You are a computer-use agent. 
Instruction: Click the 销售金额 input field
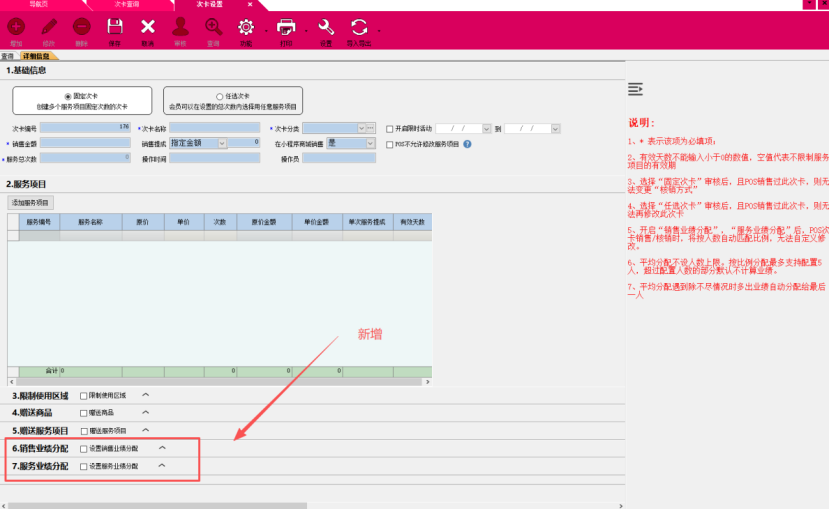(x=85, y=143)
